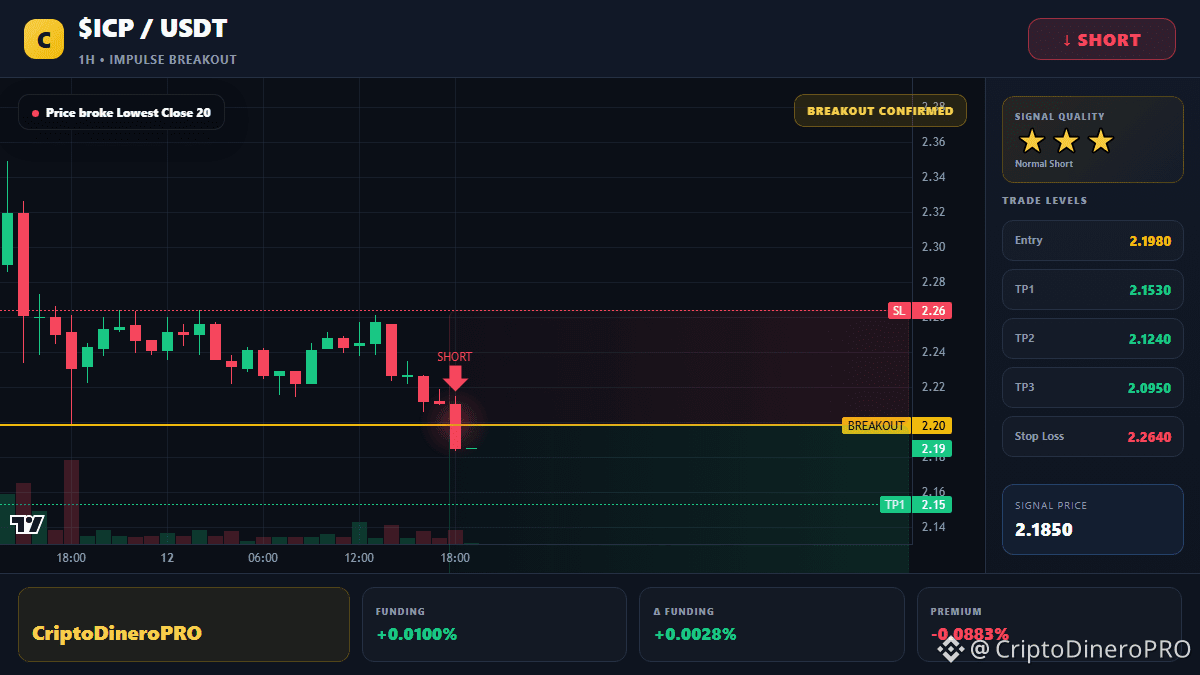Viewport: 1200px width, 675px height.
Task: Click the third signal quality star
Action: [1100, 141]
